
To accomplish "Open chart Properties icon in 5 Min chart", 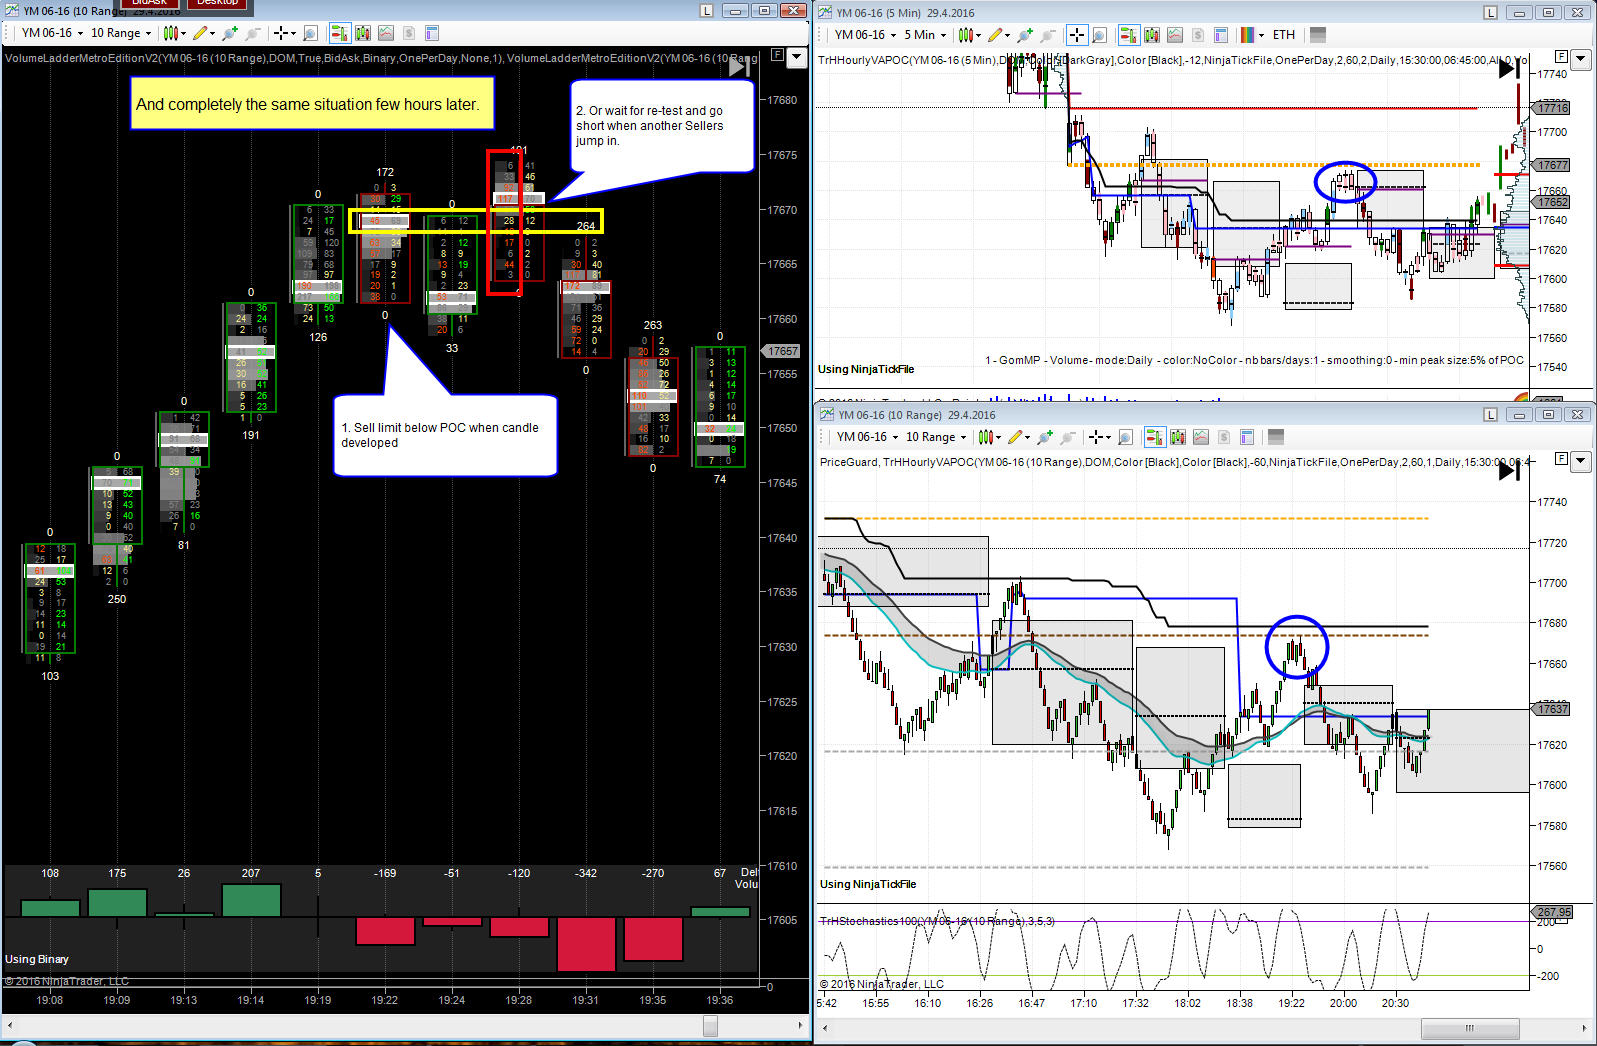I will pos(1221,34).
